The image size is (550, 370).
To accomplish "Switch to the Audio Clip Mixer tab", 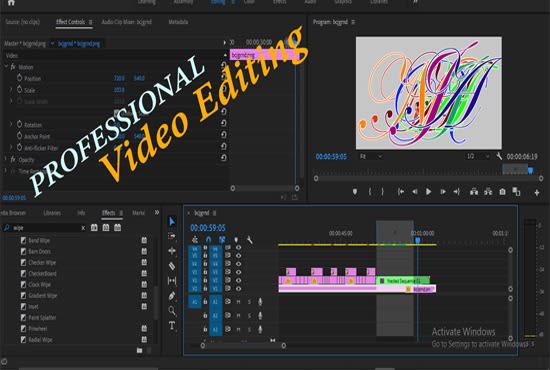I will (x=127, y=22).
